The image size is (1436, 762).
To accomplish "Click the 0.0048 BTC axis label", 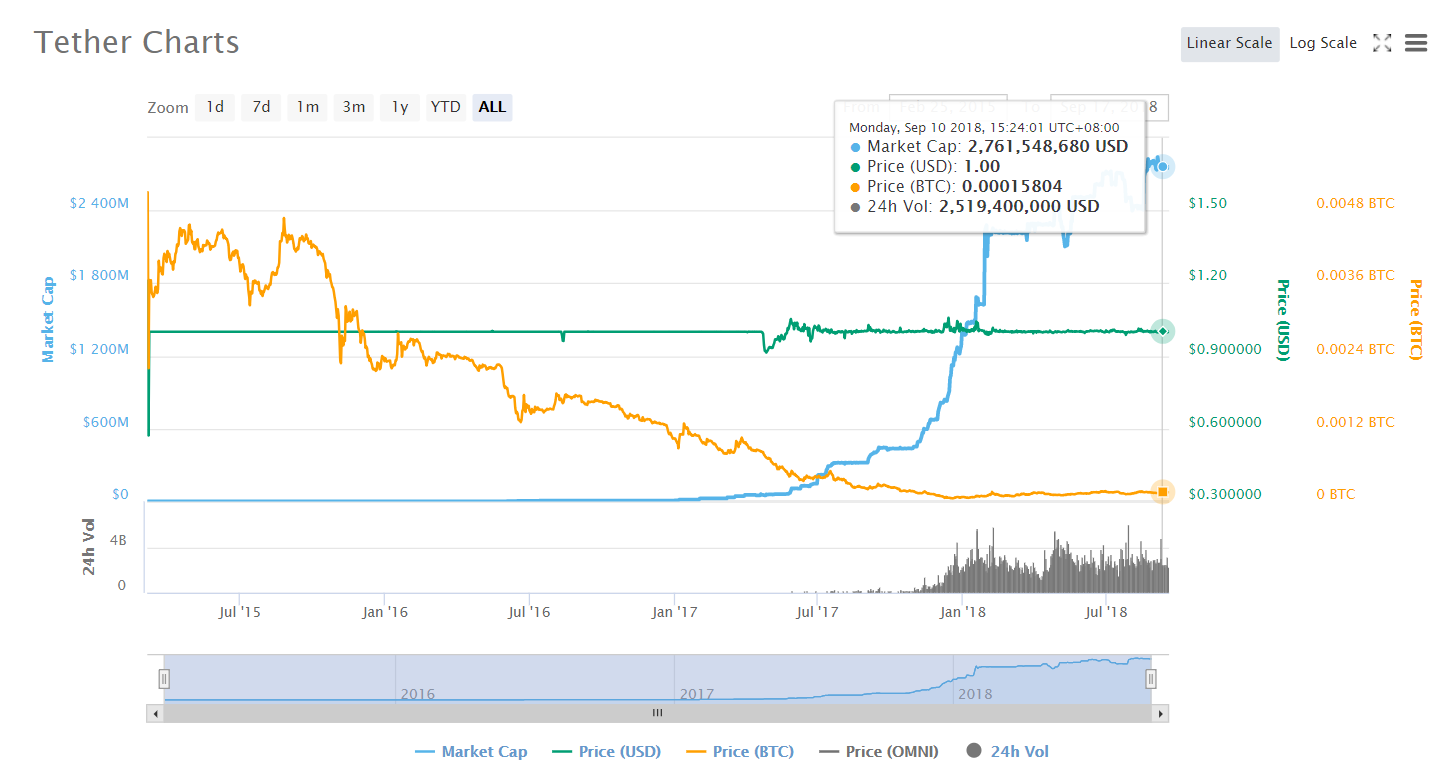I will click(1355, 203).
